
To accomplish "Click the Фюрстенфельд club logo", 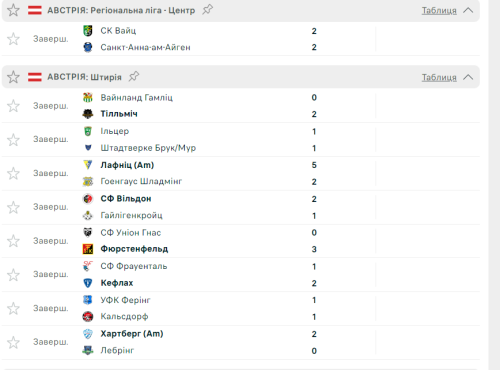I will coord(88,249).
